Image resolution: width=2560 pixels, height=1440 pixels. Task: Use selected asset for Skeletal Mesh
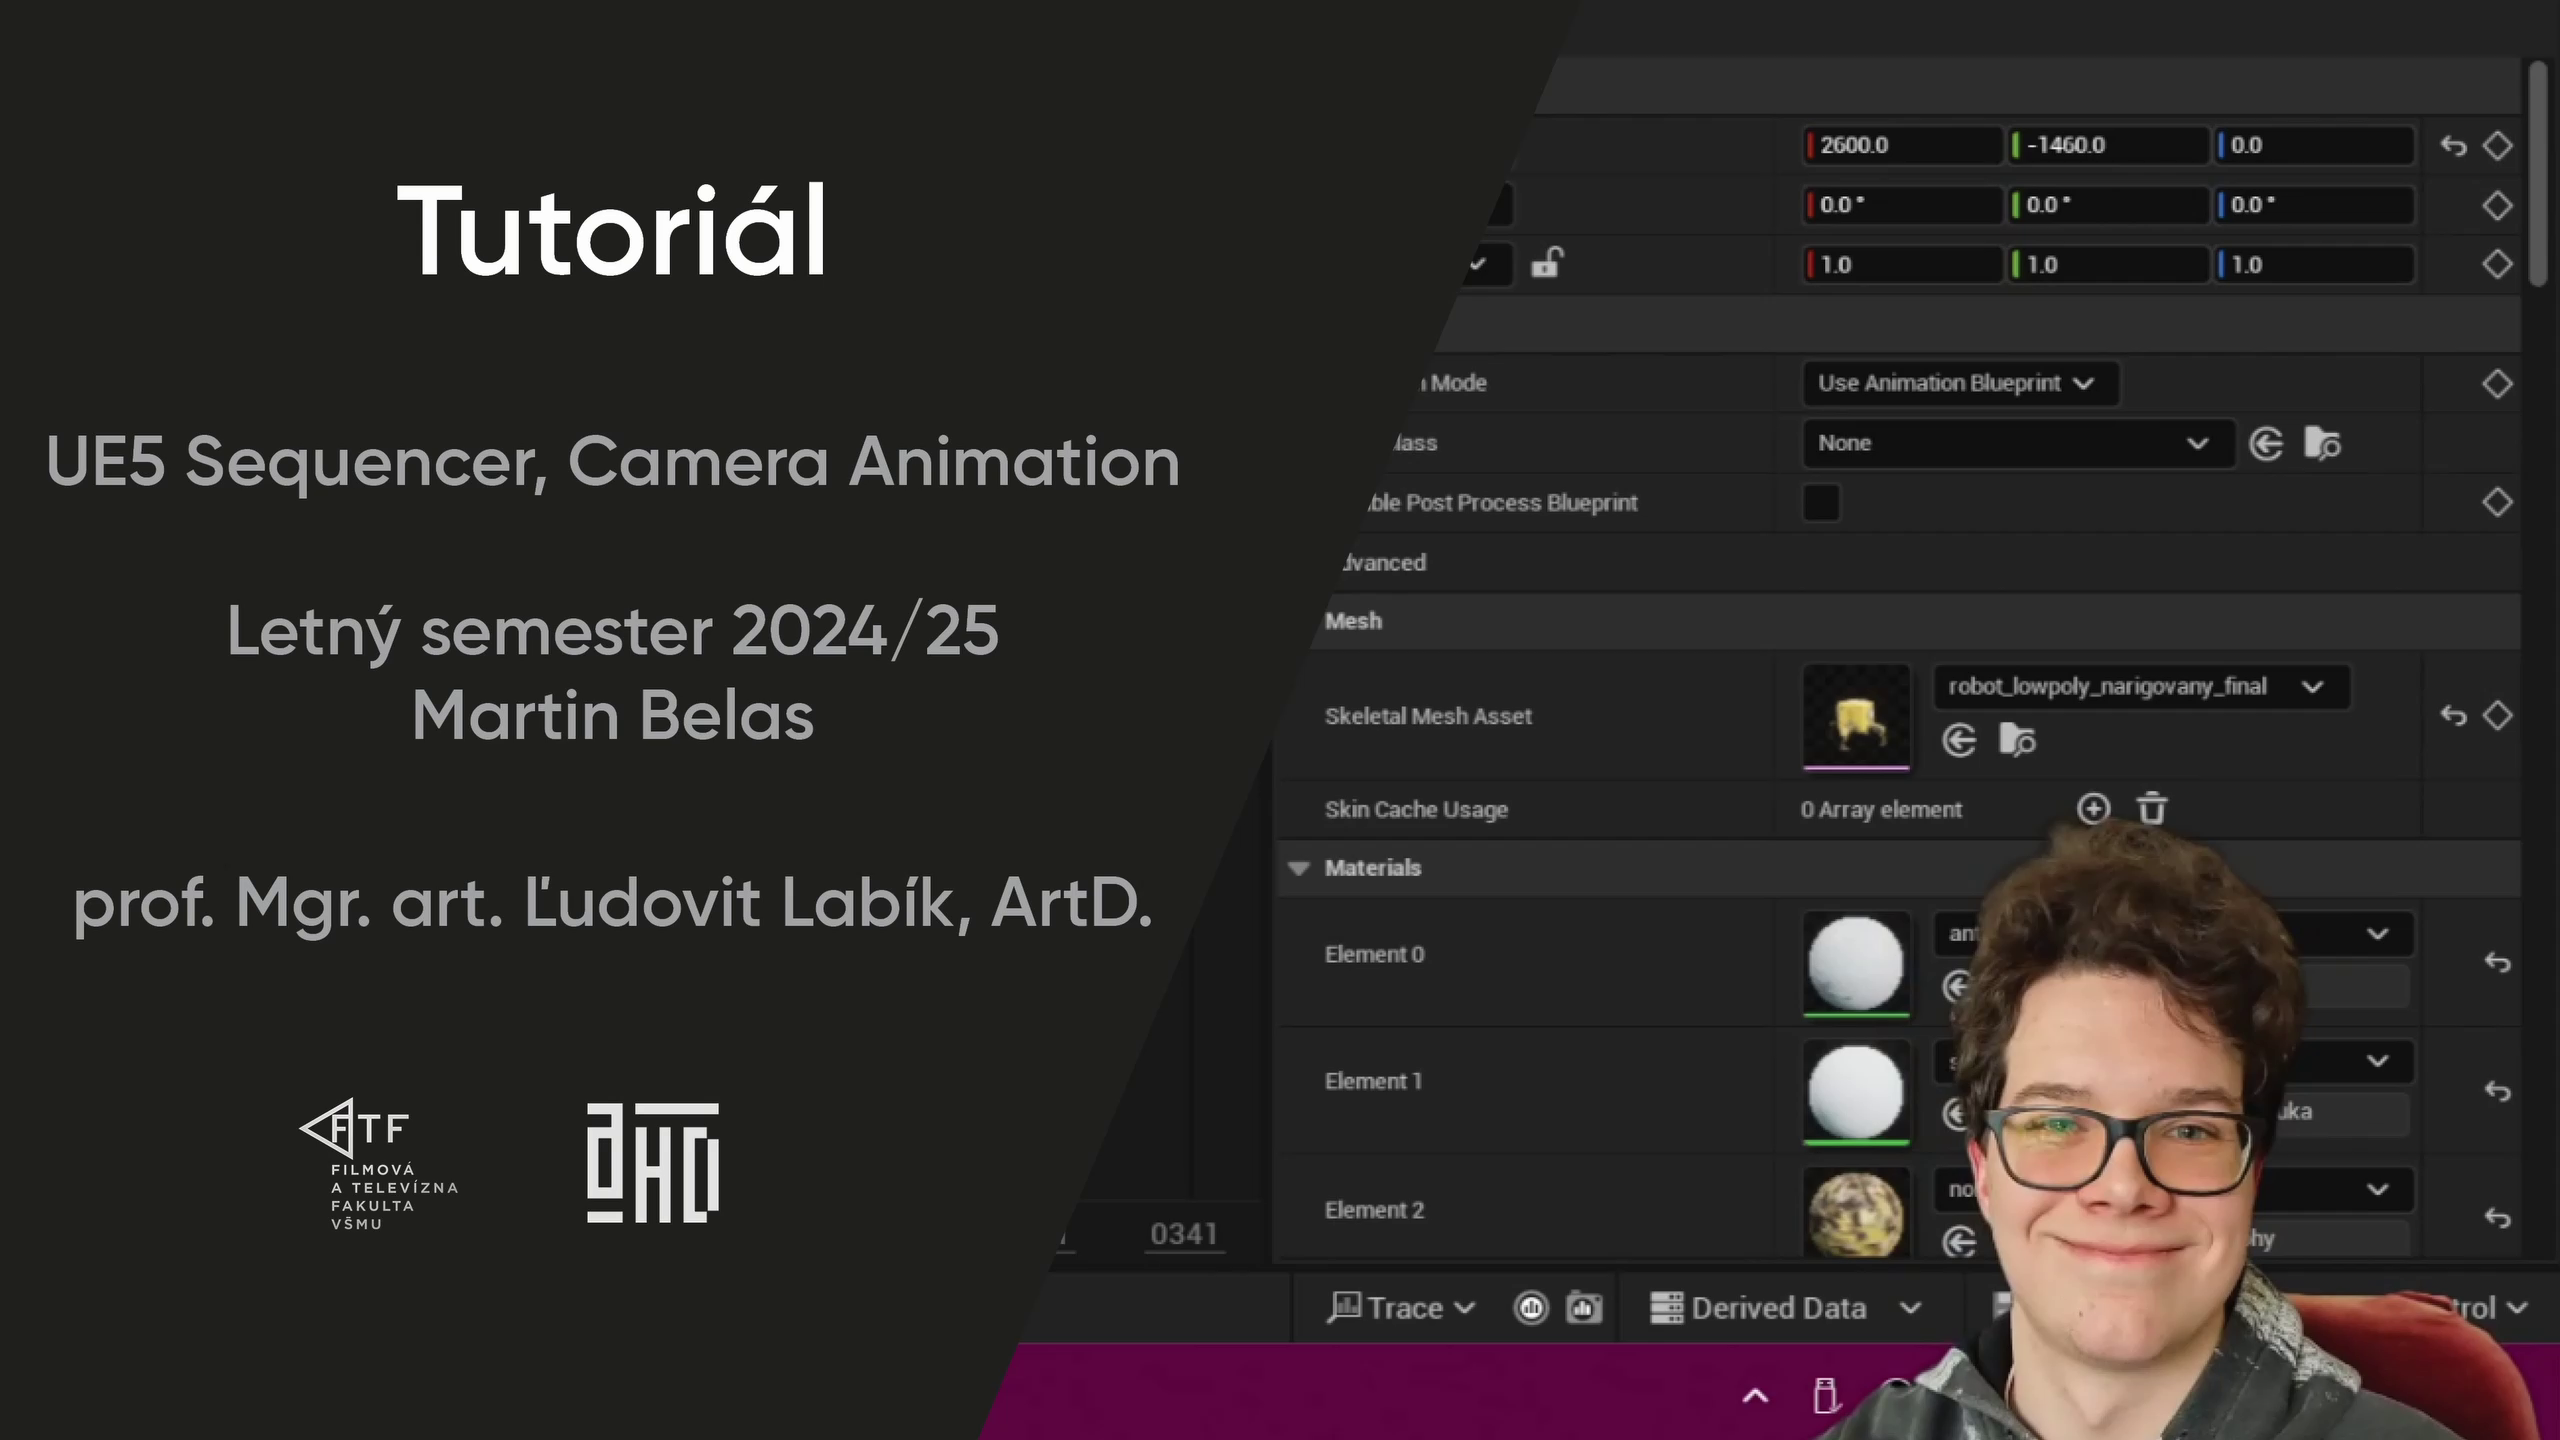click(1959, 741)
